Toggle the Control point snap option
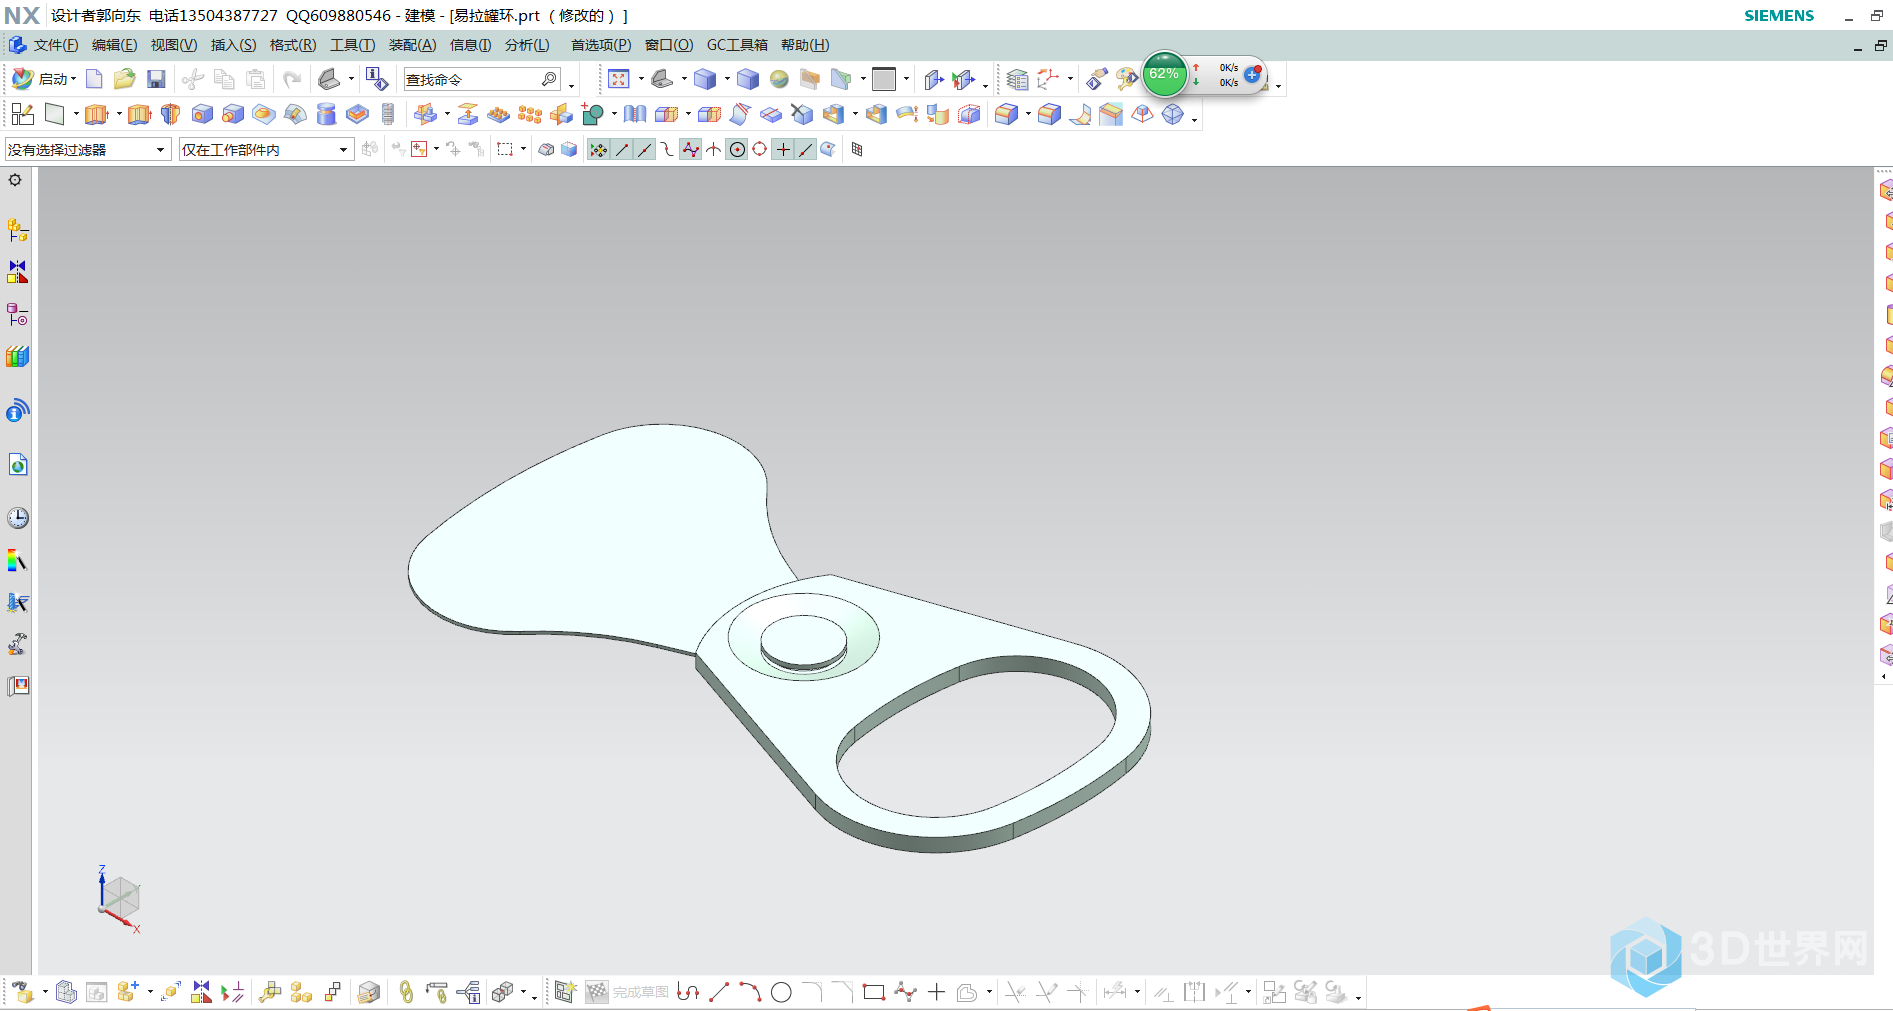1893x1011 pixels. click(668, 149)
